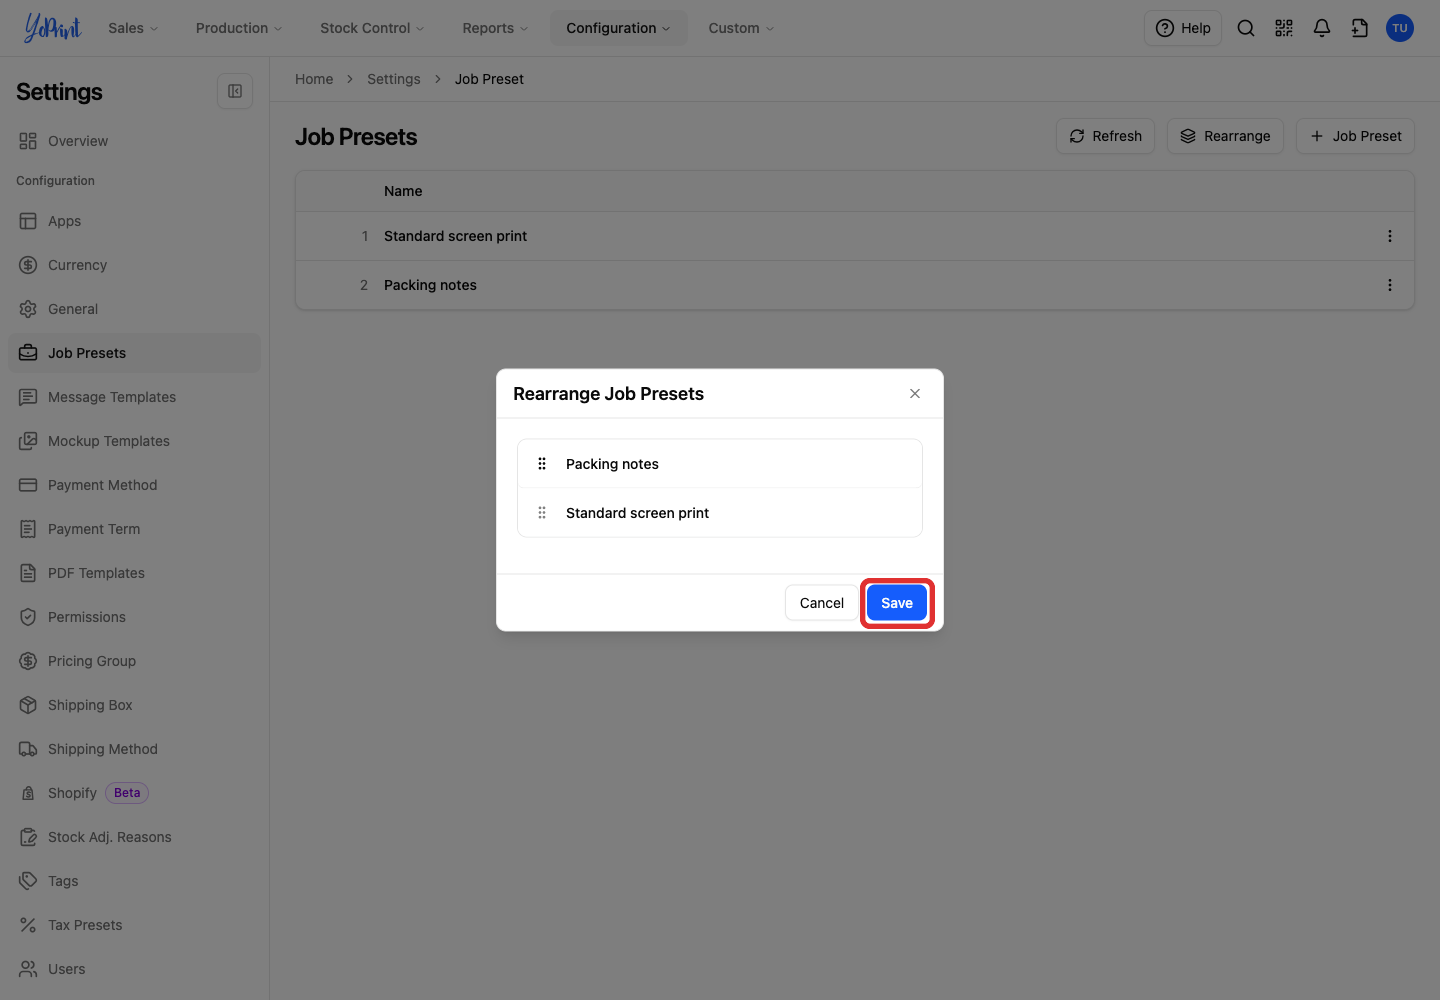Click the Currency dollar icon in the sidebar

click(x=28, y=265)
